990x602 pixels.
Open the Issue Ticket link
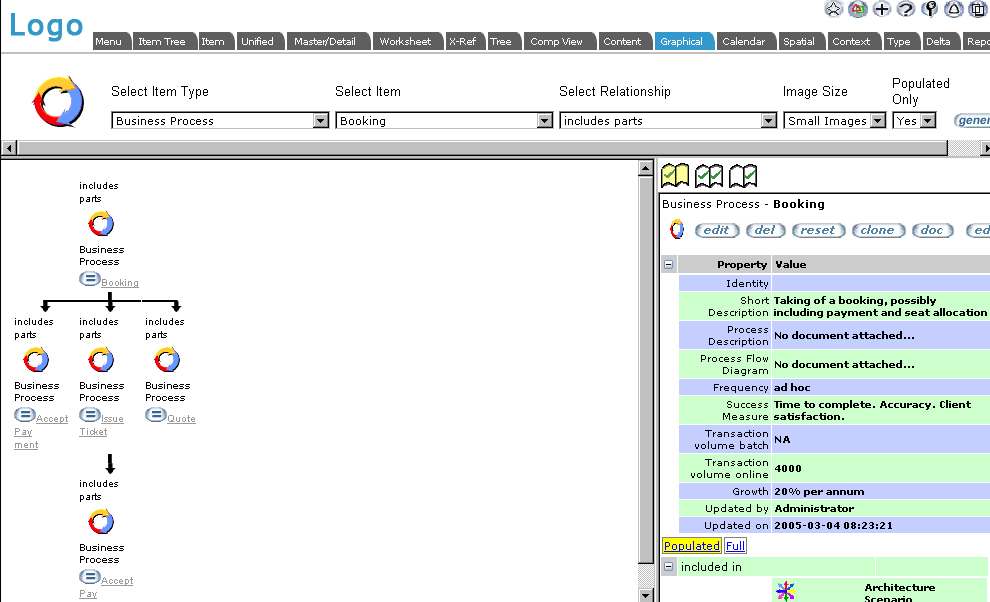tap(111, 419)
